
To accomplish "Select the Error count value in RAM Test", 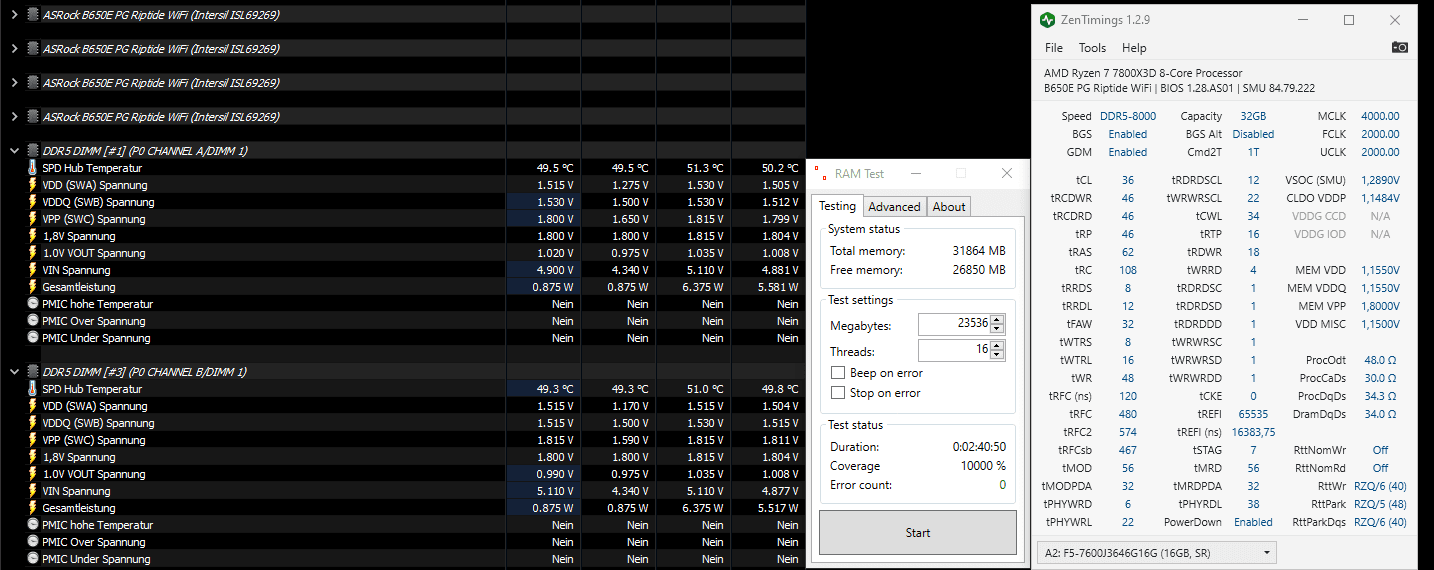I will pyautogui.click(x=1002, y=485).
